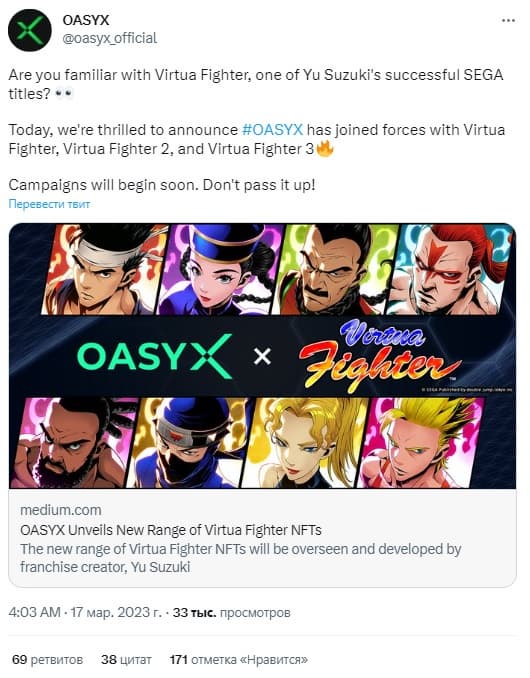Image resolution: width=530 pixels, height=678 pixels.
Task: Click the @oasyx_official handle
Action: [x=110, y=38]
